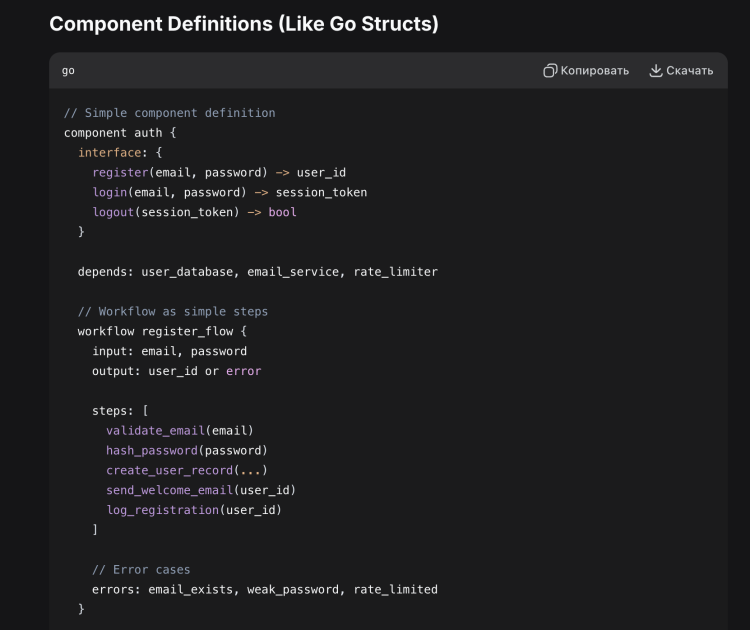Click the 'create_user_record' call

(169, 470)
